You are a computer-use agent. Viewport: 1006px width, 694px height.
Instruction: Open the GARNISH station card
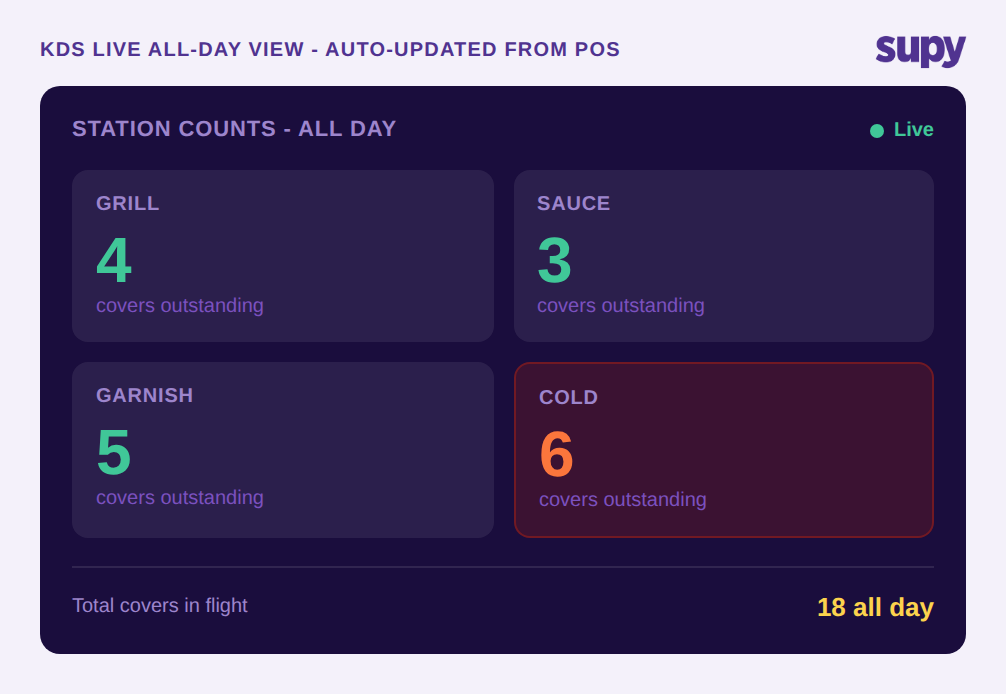tap(283, 450)
